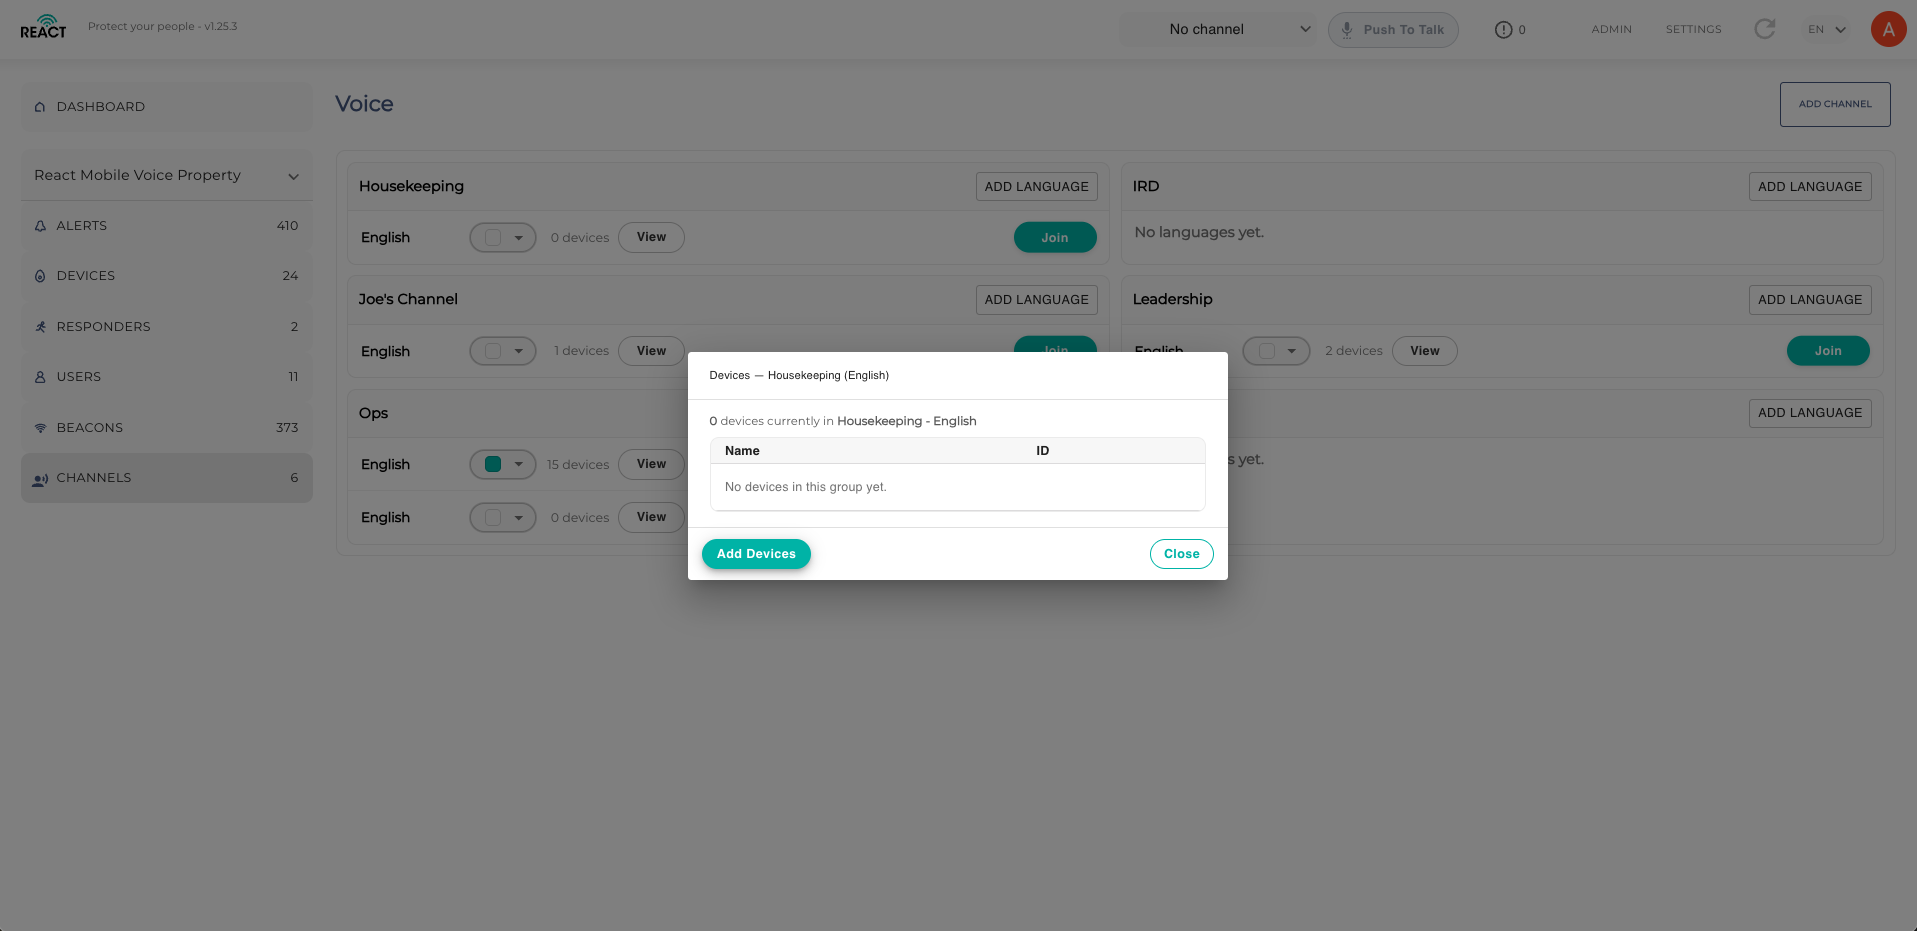Open the Dashboard menu item
This screenshot has width=1917, height=931.
167,107
